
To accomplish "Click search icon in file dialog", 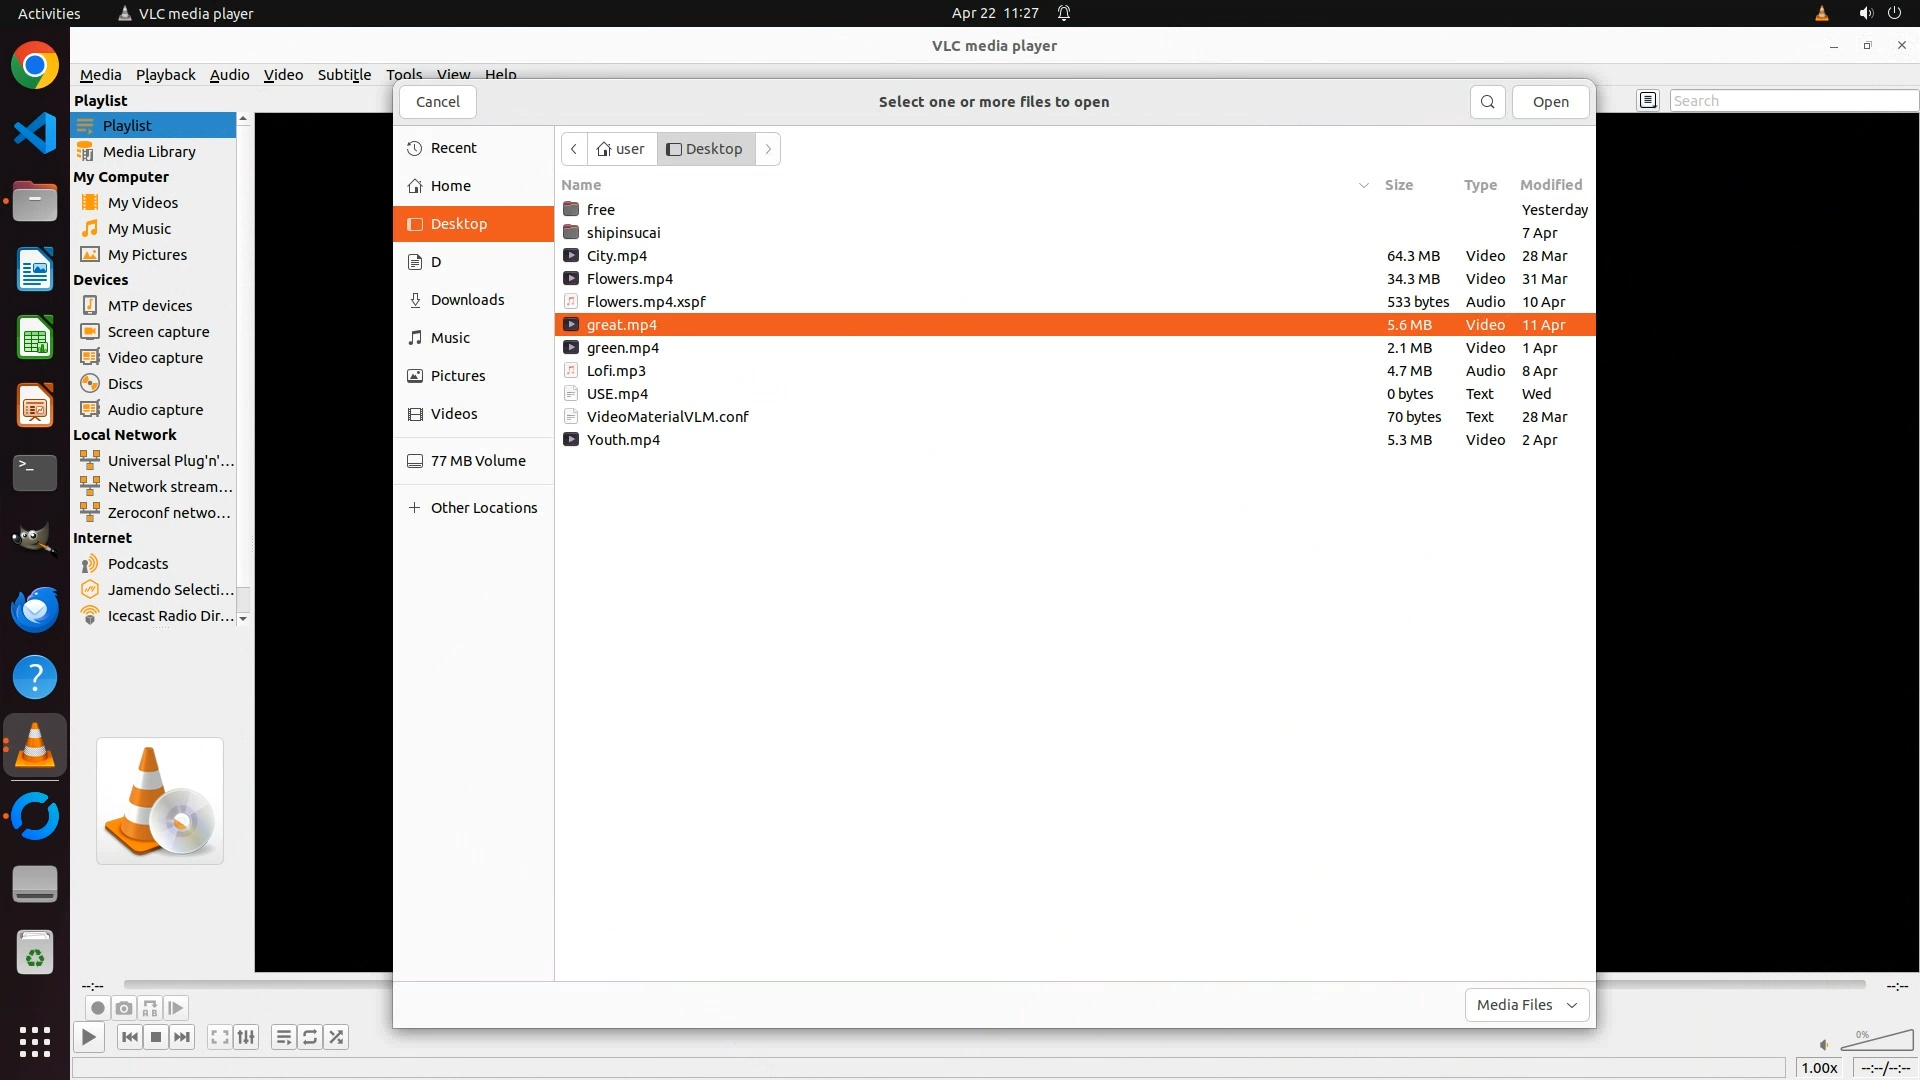I will (1487, 102).
